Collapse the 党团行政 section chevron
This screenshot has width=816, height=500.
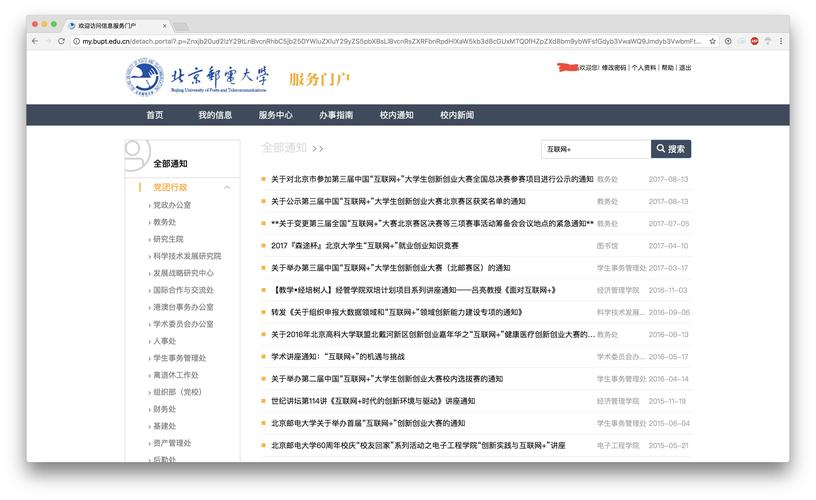point(227,187)
